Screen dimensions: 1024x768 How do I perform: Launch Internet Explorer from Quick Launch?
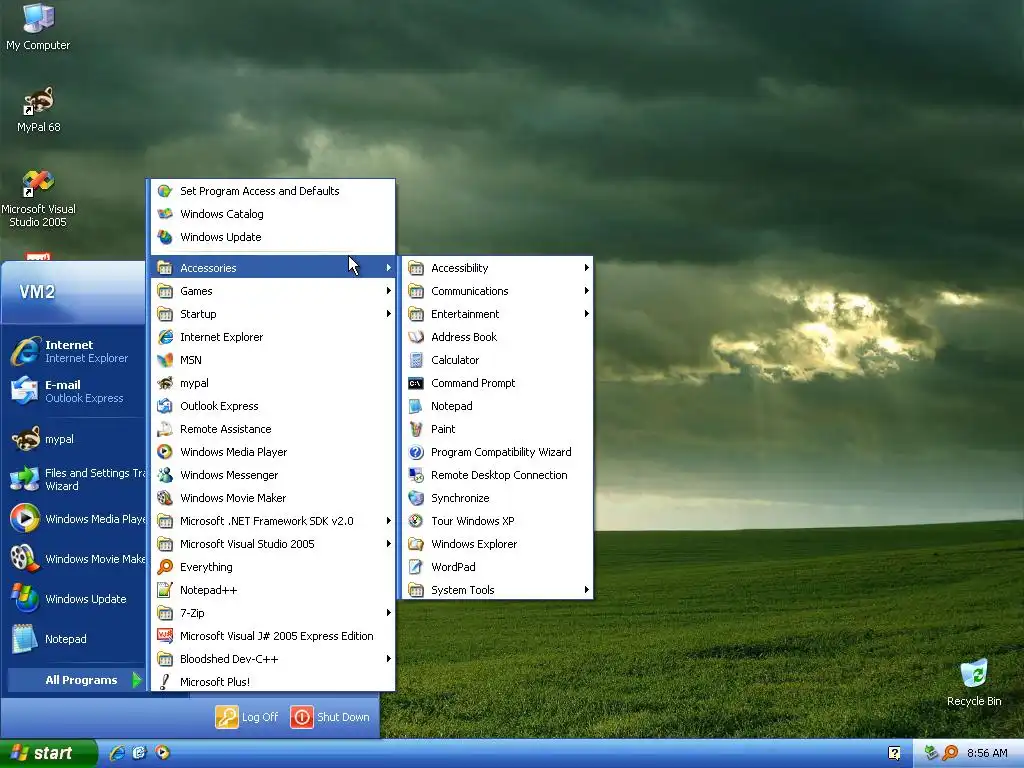[118, 753]
